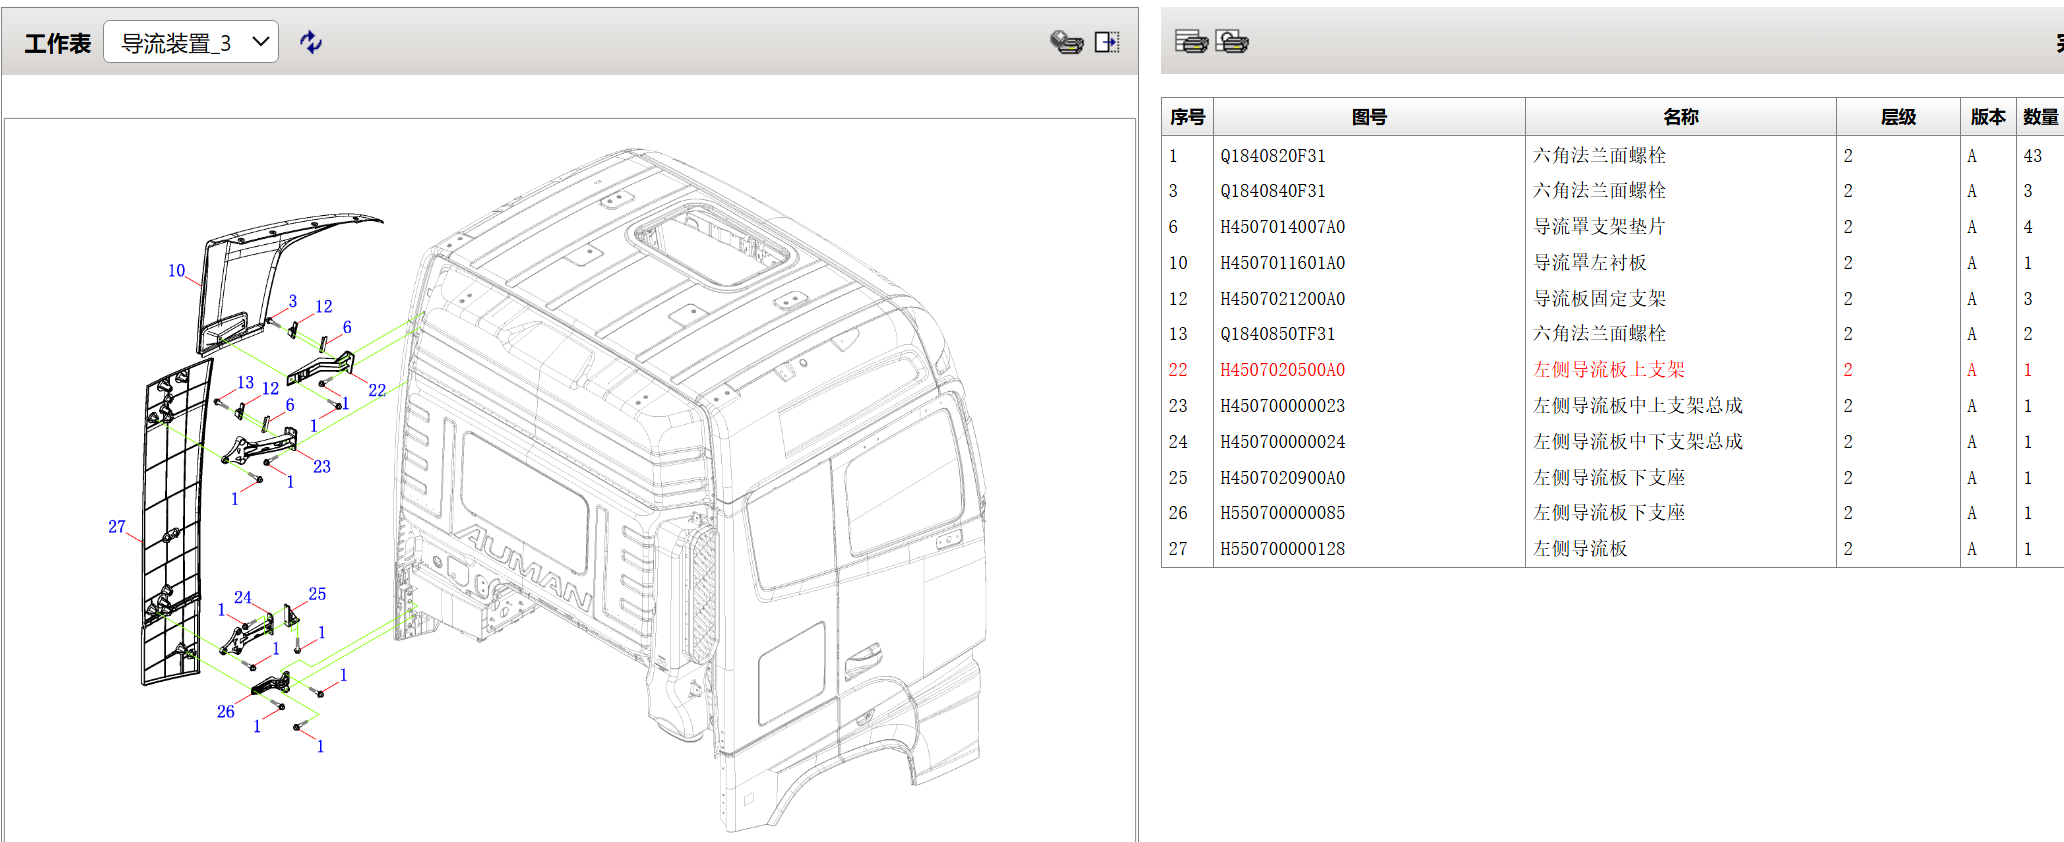This screenshot has height=842, width=2064.
Task: Select the highlighted row H4507020500A0
Action: coord(1282,370)
